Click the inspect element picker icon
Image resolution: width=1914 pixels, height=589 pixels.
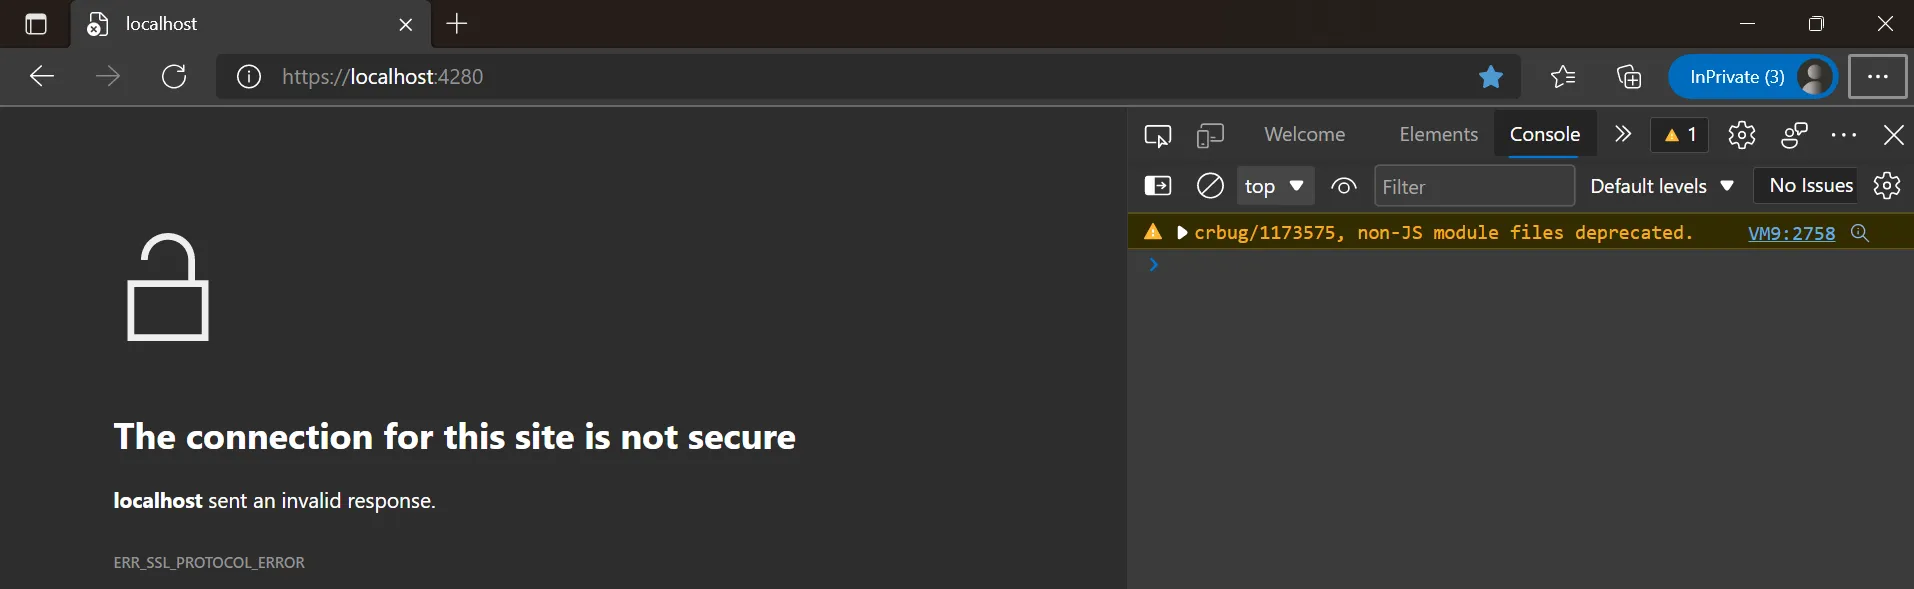[x=1158, y=135]
